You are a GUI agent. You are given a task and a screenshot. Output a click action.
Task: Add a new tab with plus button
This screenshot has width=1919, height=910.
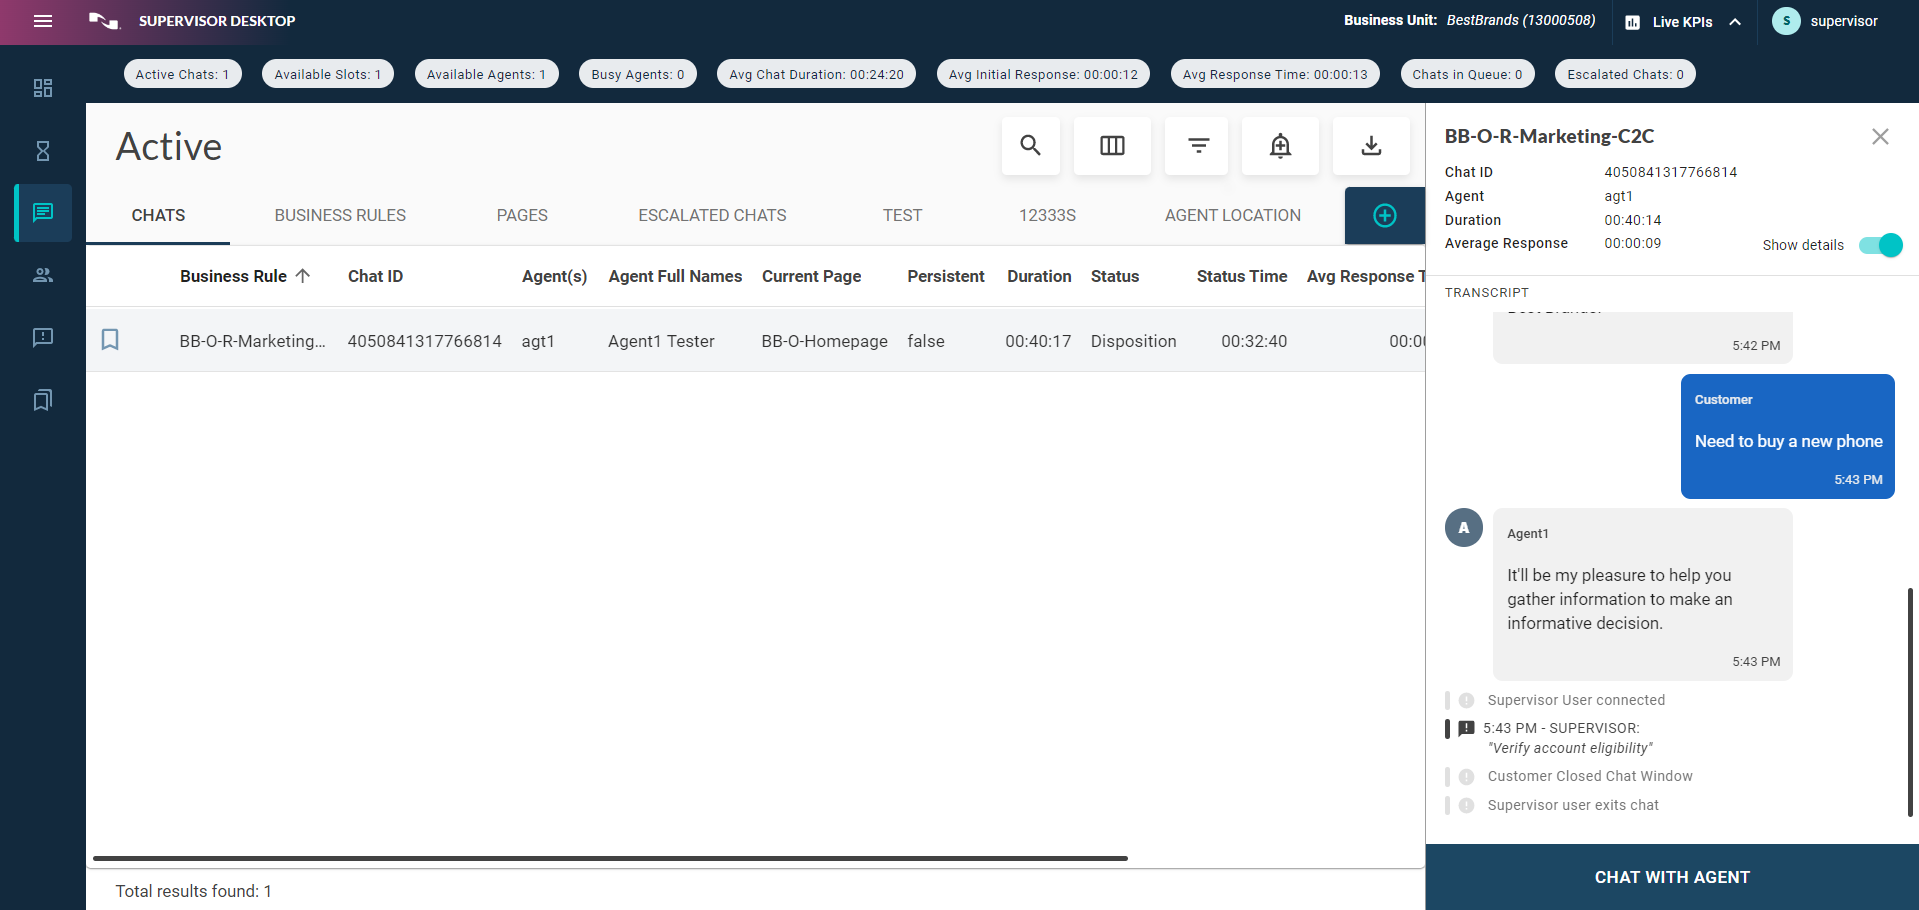1384,215
